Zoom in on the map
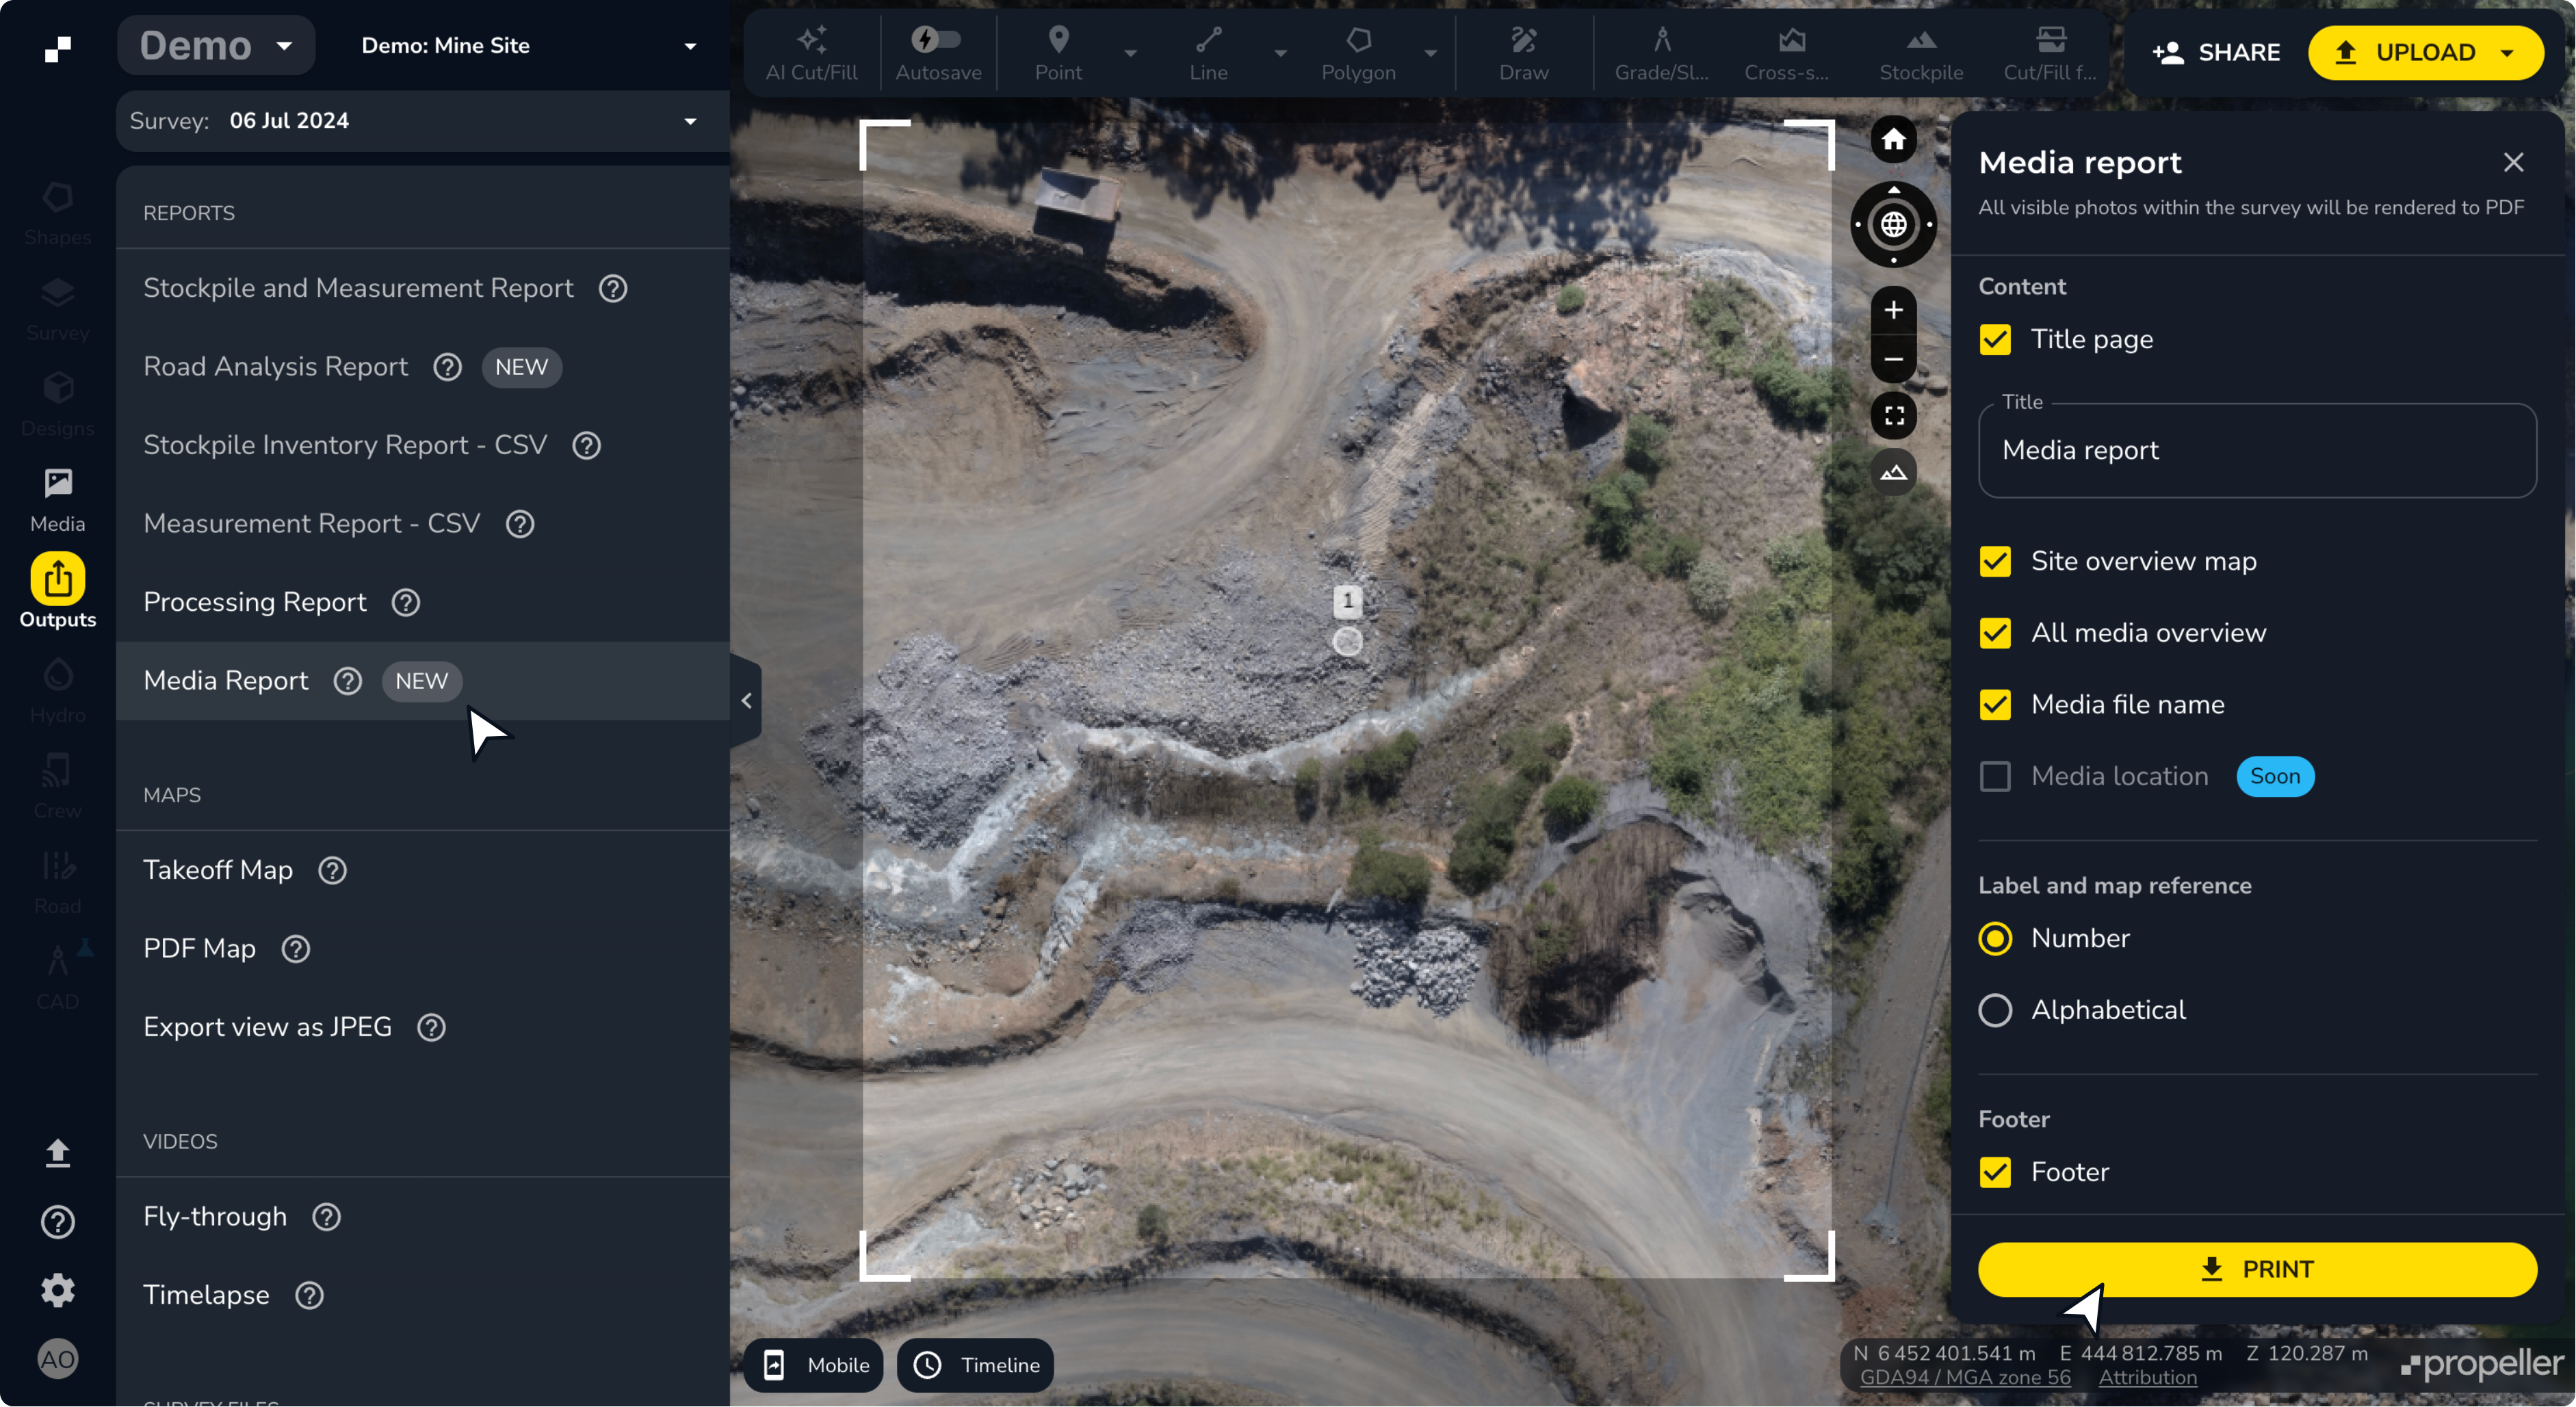This screenshot has width=2576, height=1407. (x=1893, y=310)
